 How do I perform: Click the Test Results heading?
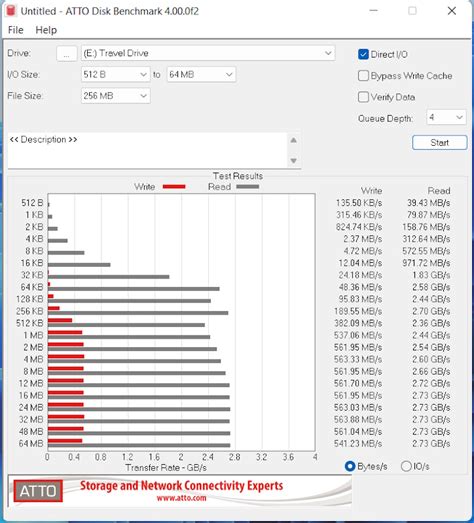point(238,176)
